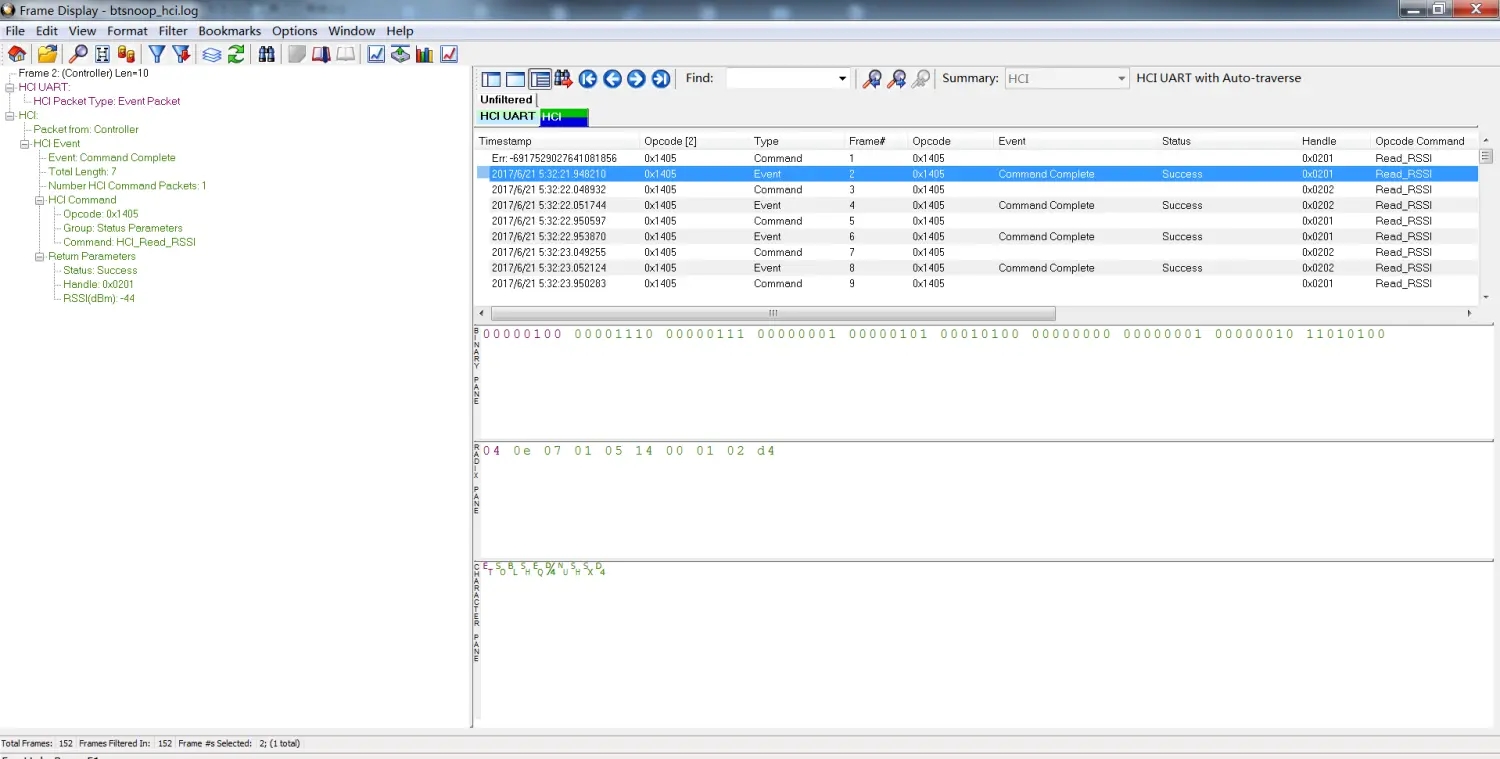
Task: Click the Opcode Command column header
Action: 1424,141
